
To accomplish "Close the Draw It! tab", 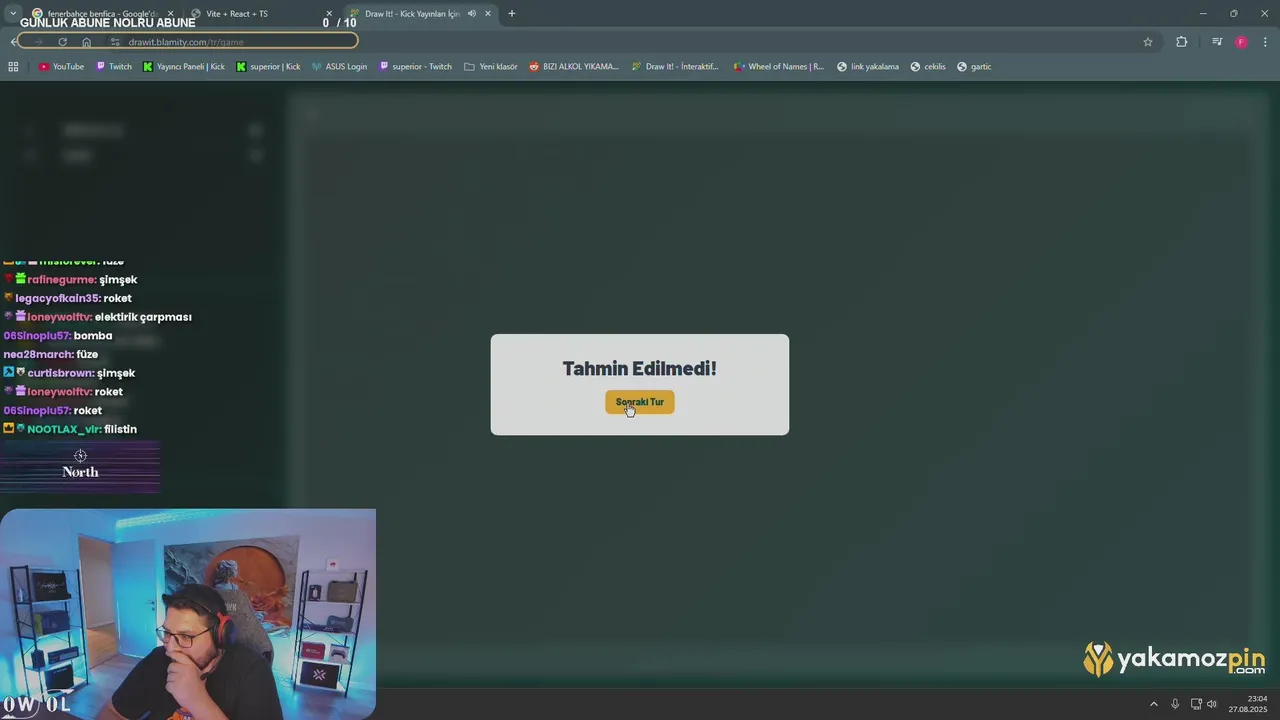I will (x=488, y=14).
